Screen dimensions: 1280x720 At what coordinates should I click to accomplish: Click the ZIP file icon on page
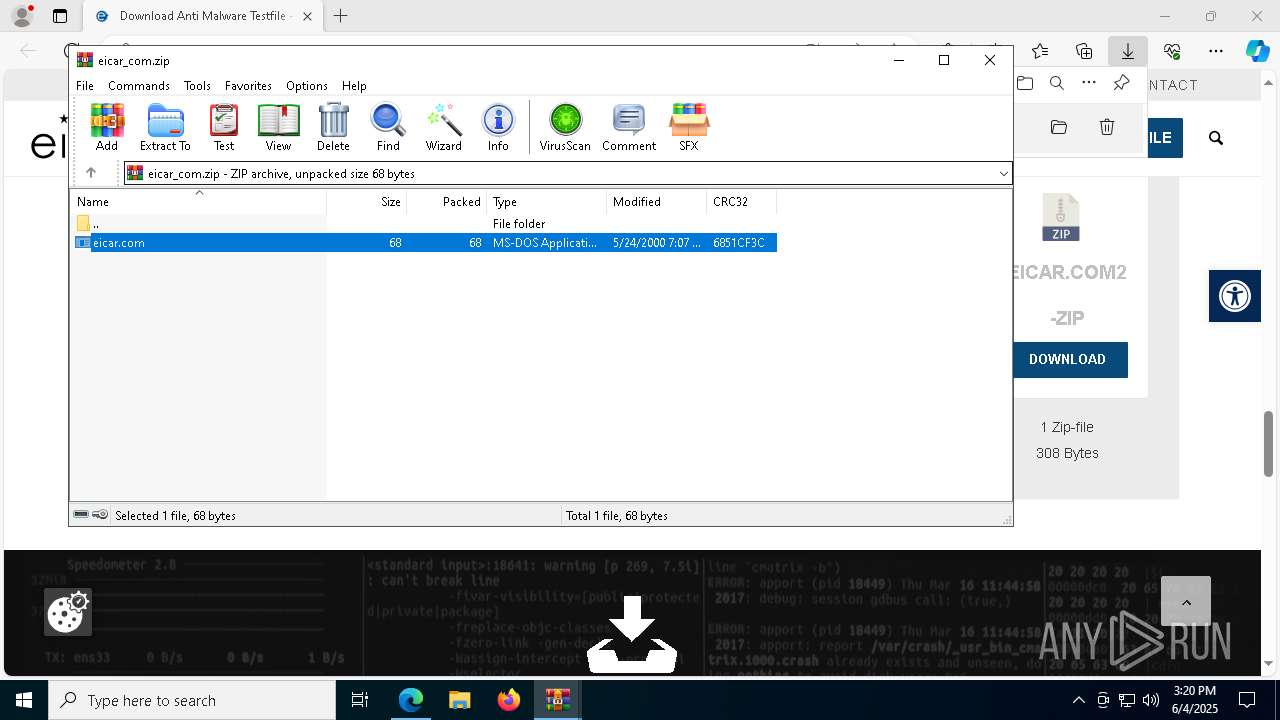1061,218
